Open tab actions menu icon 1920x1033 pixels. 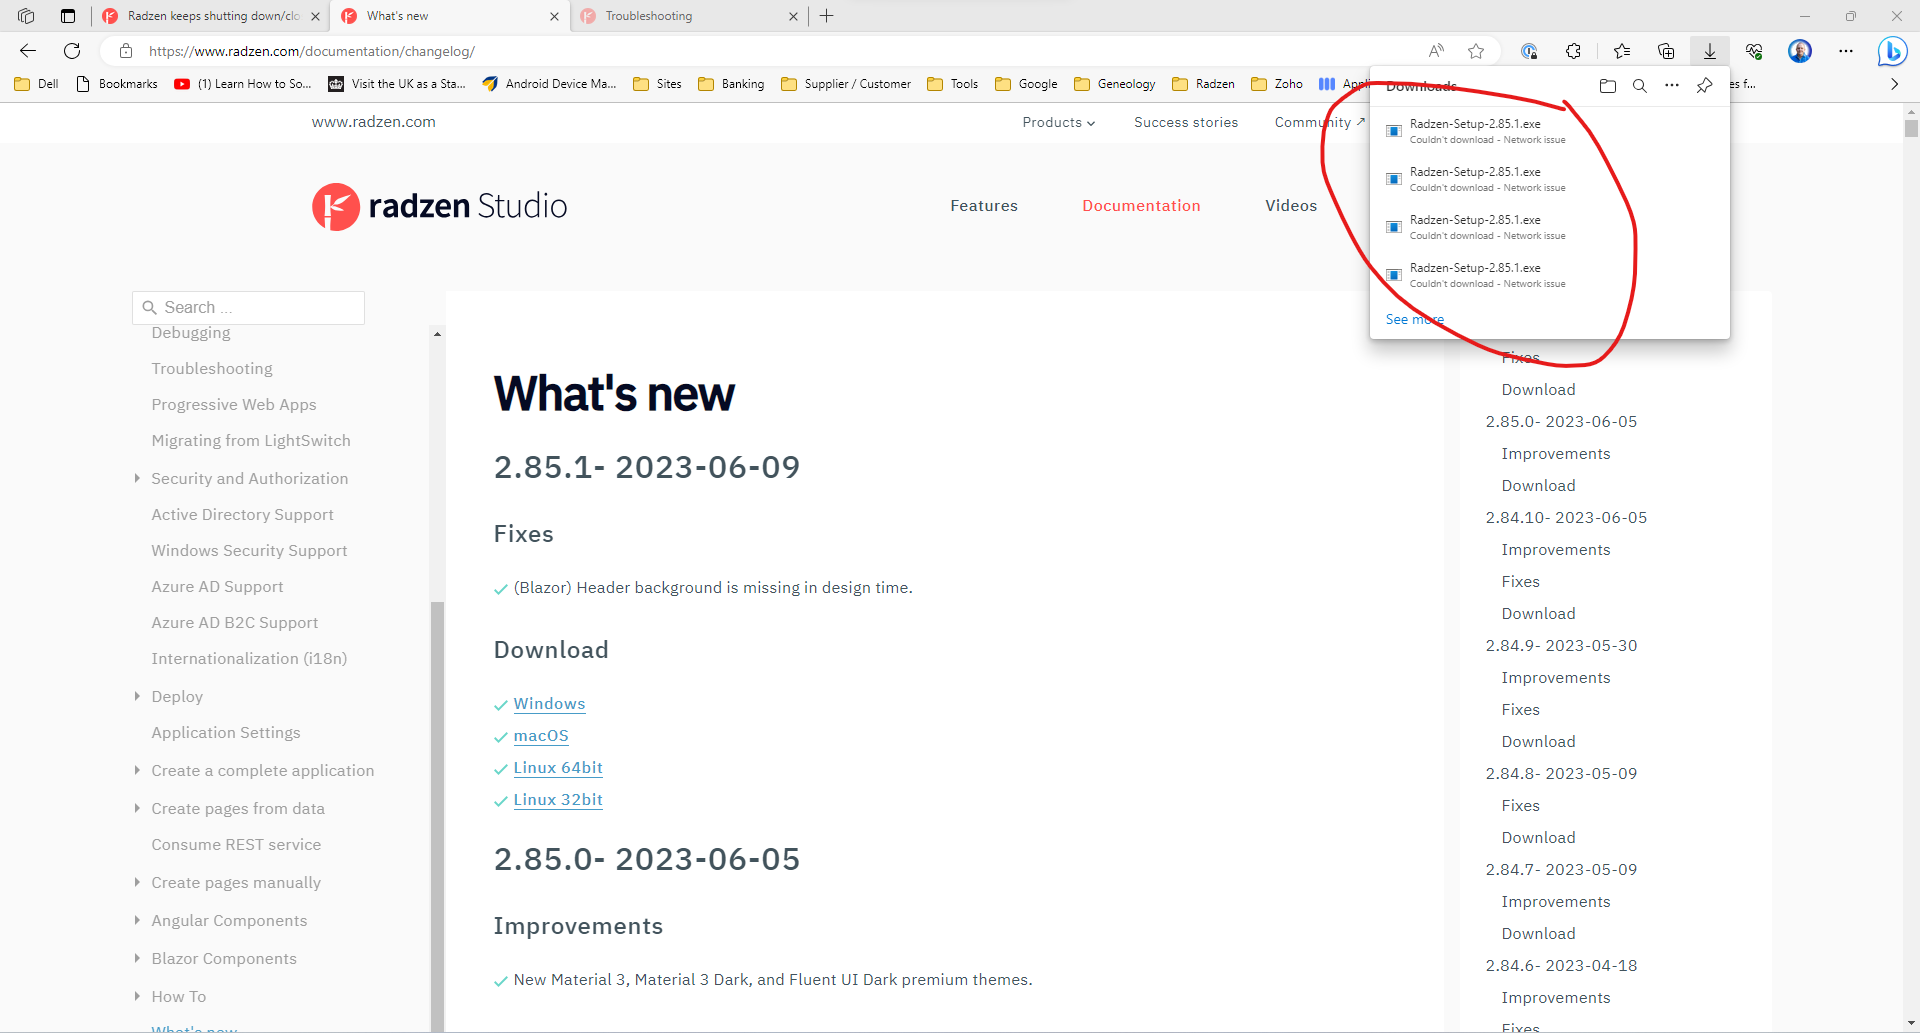[x=68, y=16]
